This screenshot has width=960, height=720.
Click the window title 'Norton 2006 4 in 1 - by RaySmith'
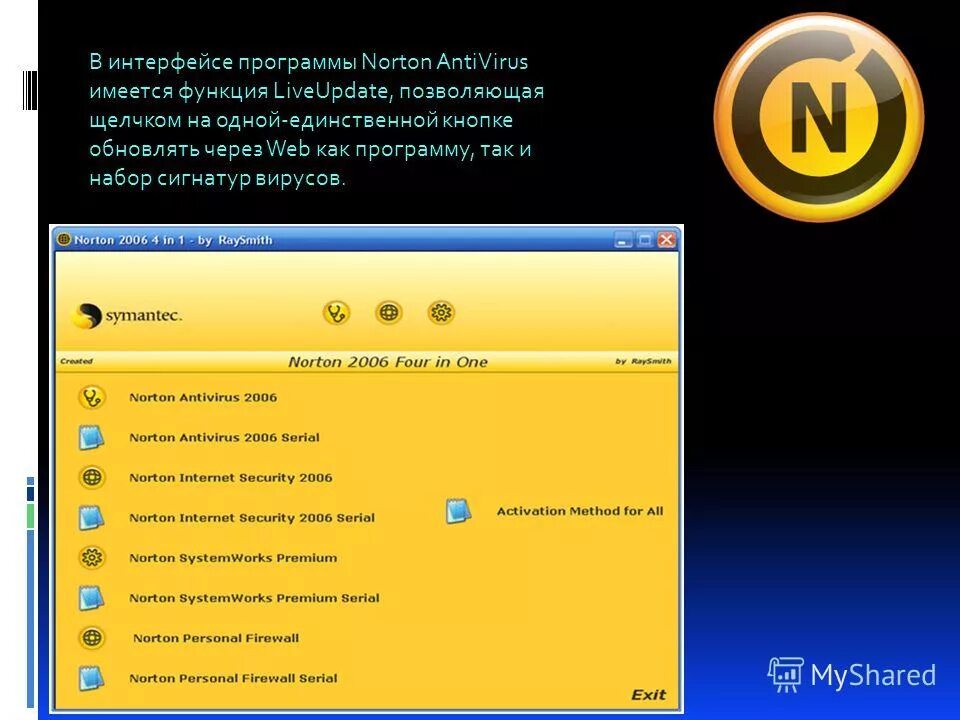(x=173, y=240)
